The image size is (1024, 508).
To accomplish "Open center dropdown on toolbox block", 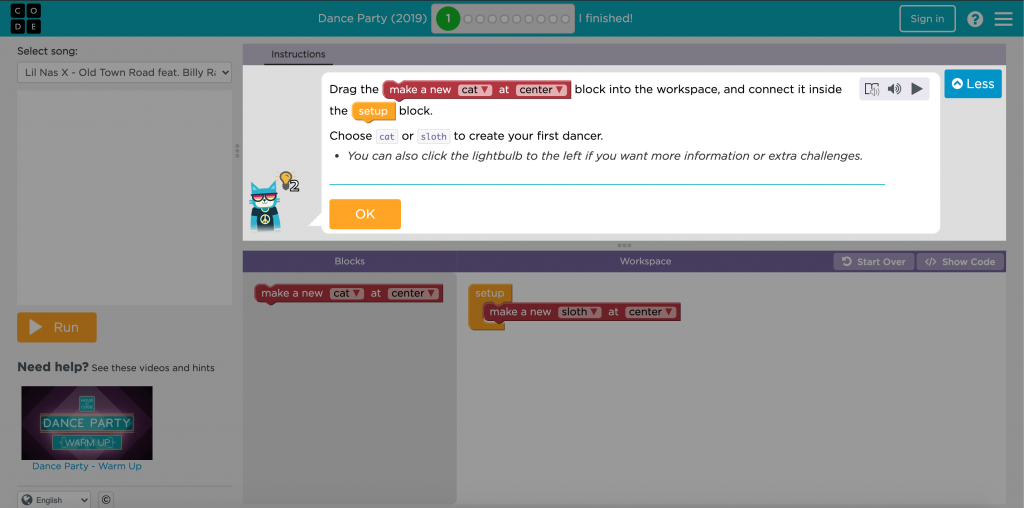I will click(x=413, y=293).
